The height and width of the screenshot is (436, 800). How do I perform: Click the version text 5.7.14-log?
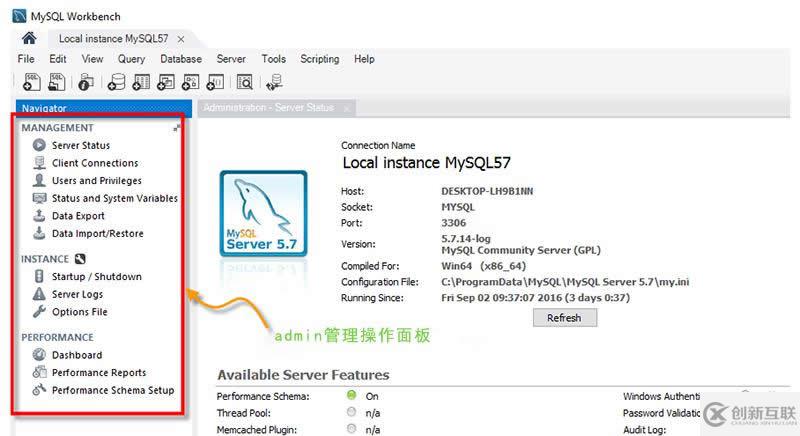coord(466,238)
